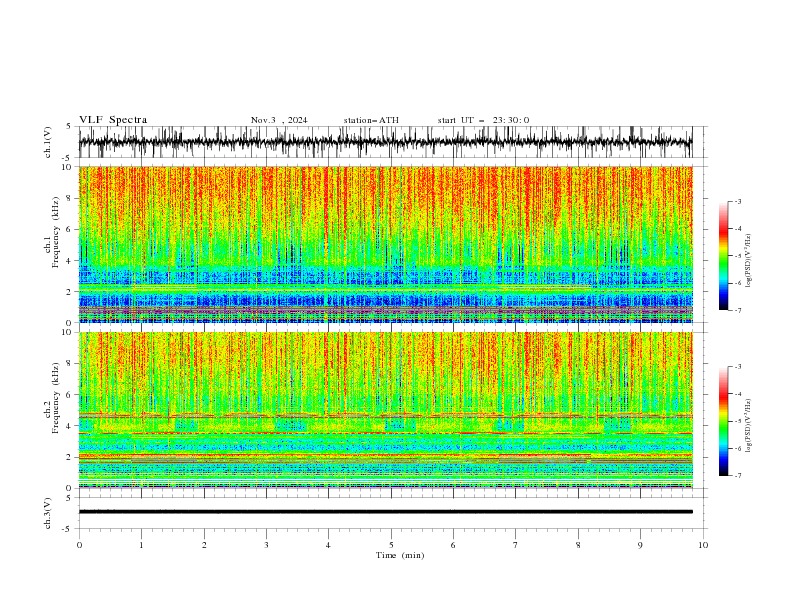Image resolution: width=792 pixels, height=612 pixels.
Task: Click the '-5' tick on ch.1 color bar
Action: coord(737,256)
